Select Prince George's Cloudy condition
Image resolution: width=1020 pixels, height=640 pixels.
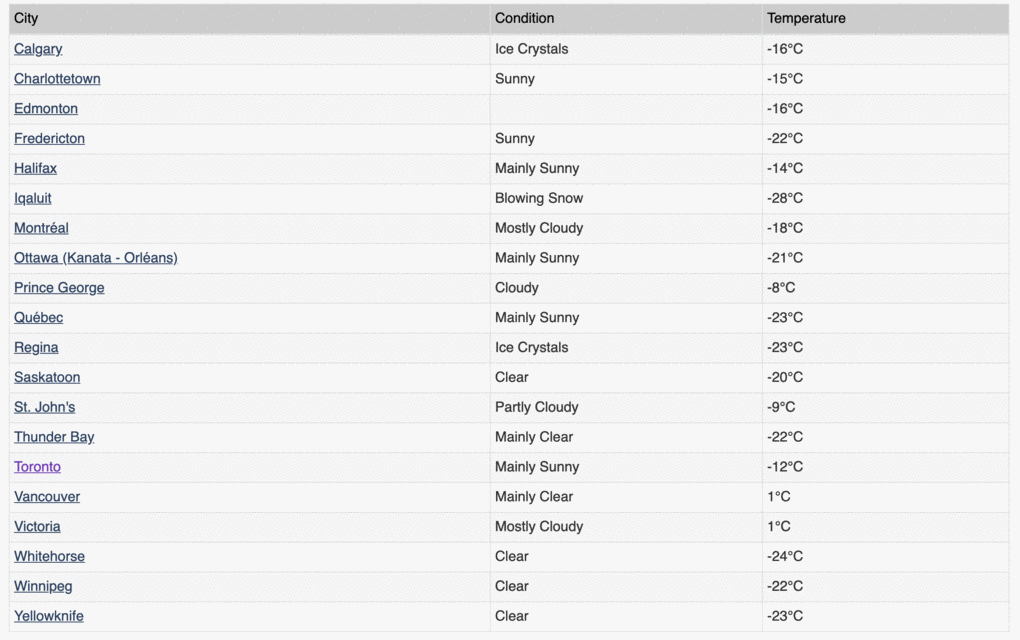[x=517, y=288]
